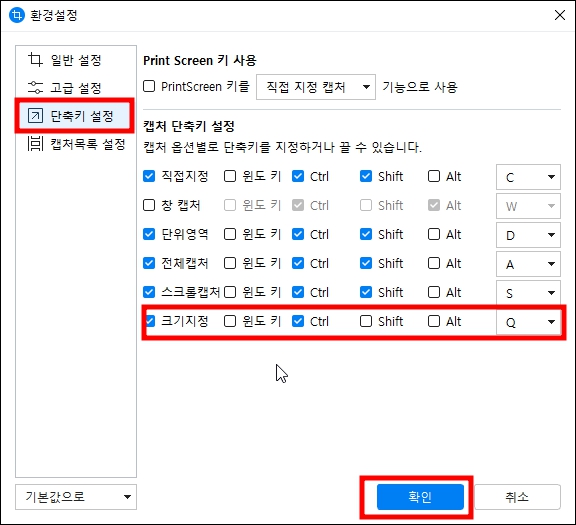
Task: Open the key dropdown showing D
Action: pos(528,234)
